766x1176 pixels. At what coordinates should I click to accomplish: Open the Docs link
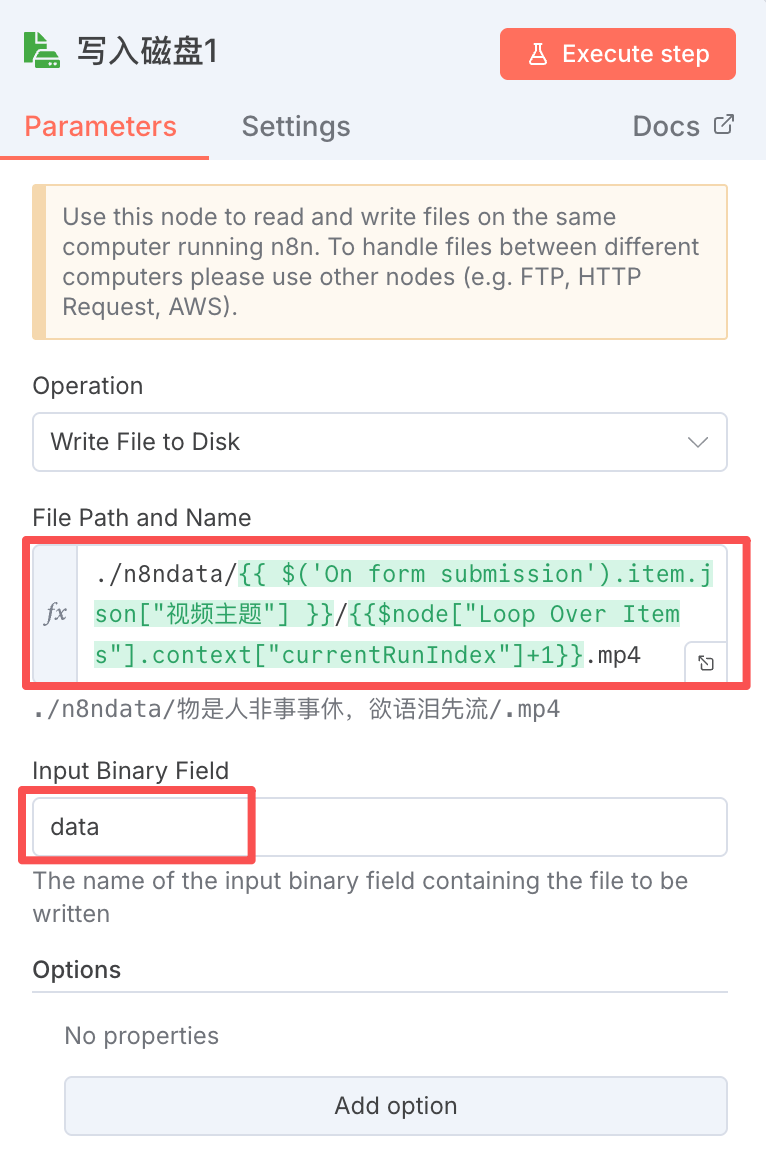[x=666, y=127]
